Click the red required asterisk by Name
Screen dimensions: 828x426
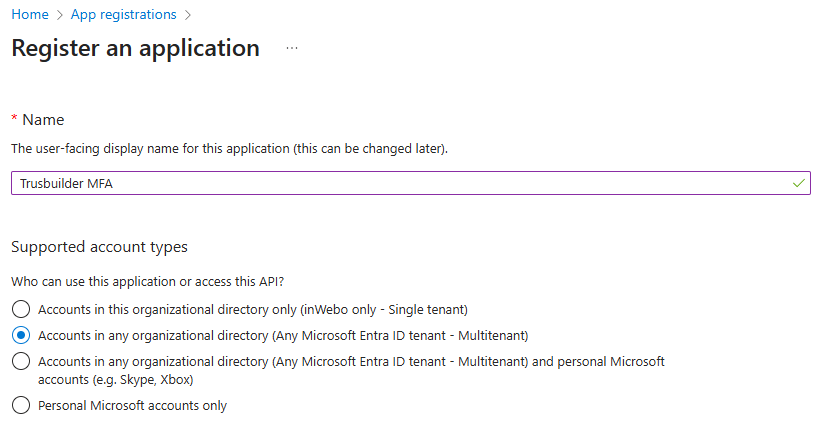(14, 119)
